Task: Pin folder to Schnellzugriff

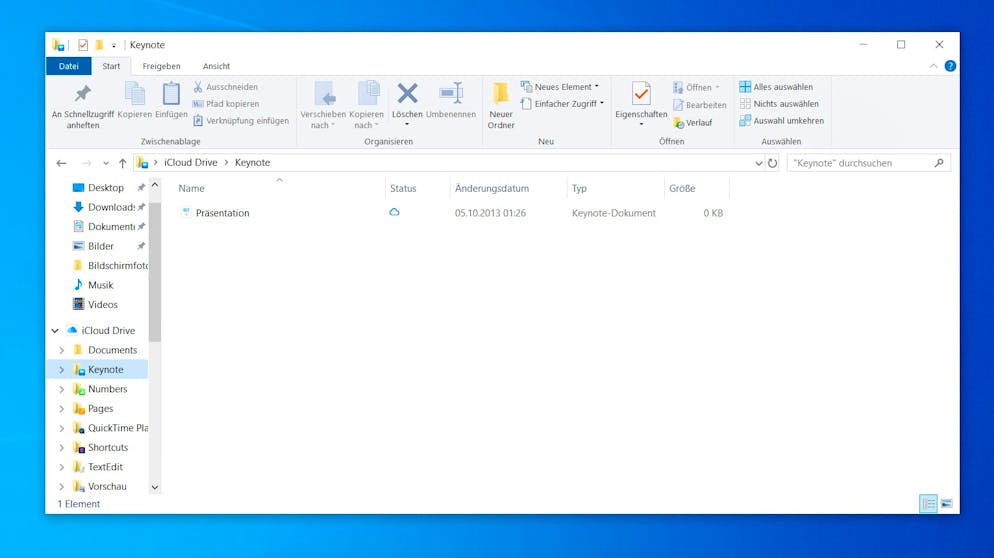Action: coord(82,105)
